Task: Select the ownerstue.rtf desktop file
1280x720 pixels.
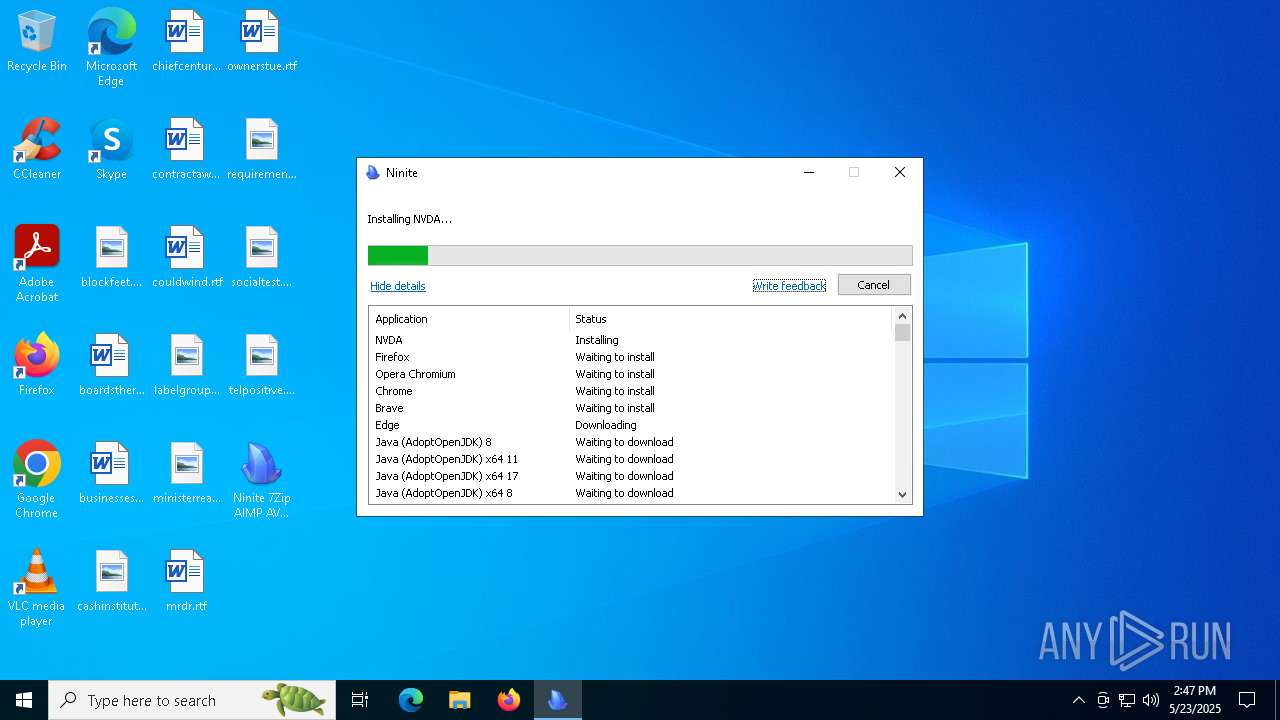Action: (x=261, y=42)
